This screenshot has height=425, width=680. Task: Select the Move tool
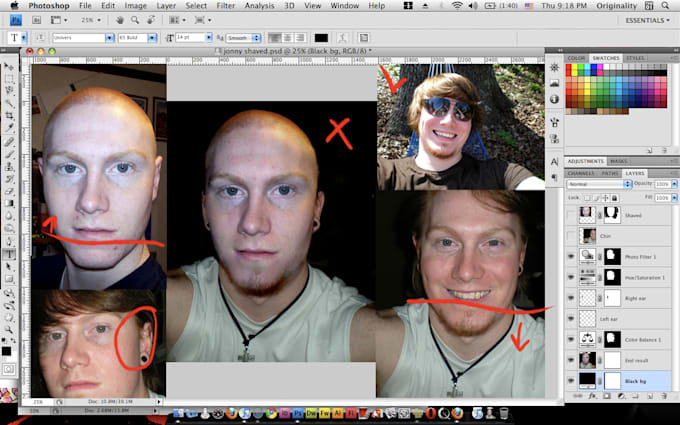coord(9,66)
